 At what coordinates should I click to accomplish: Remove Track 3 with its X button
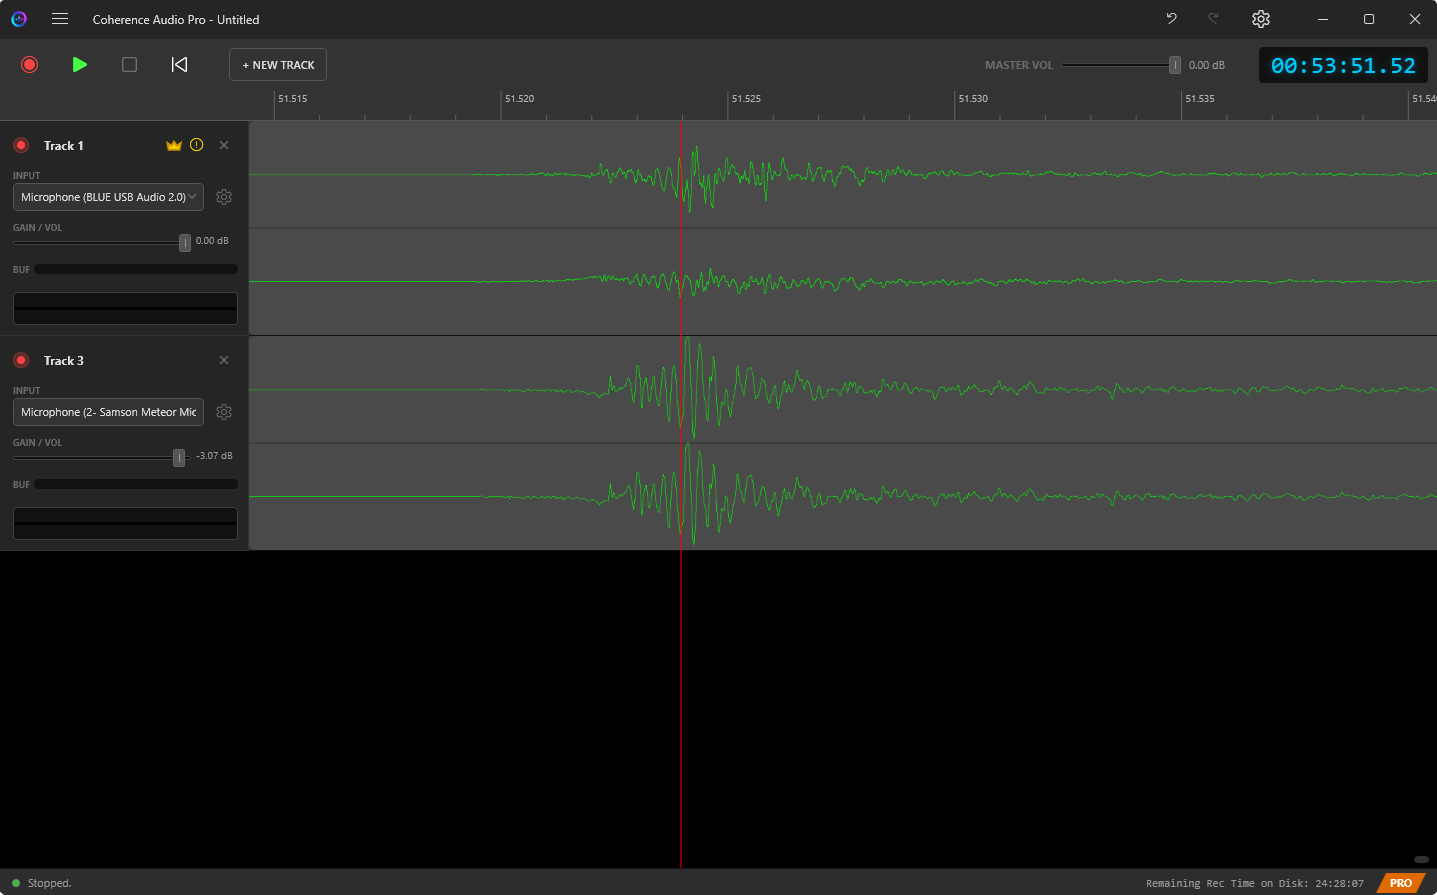click(x=224, y=360)
